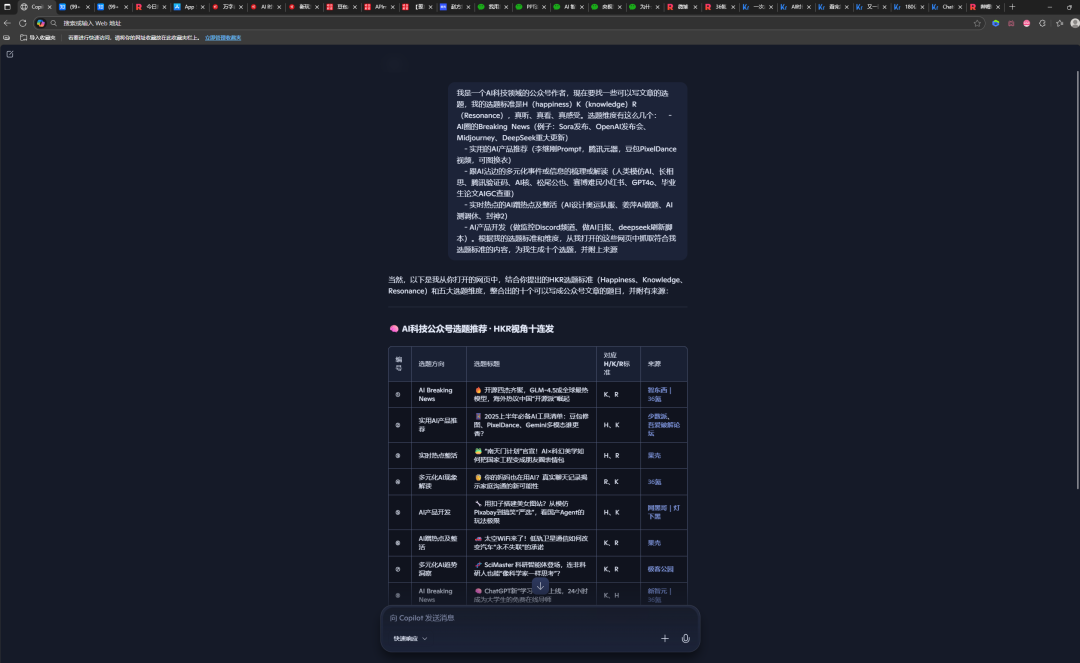
Task: Start a new chat with the compose icon
Action: pyautogui.click(x=10, y=54)
